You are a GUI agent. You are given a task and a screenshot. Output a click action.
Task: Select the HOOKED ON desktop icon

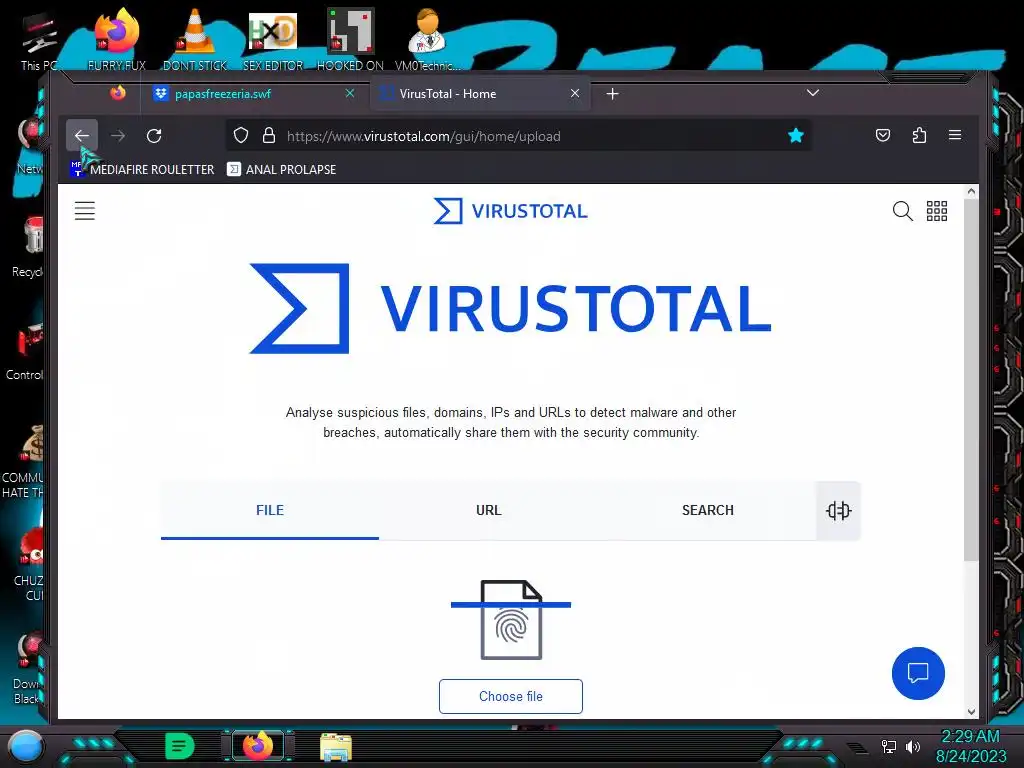(x=350, y=39)
